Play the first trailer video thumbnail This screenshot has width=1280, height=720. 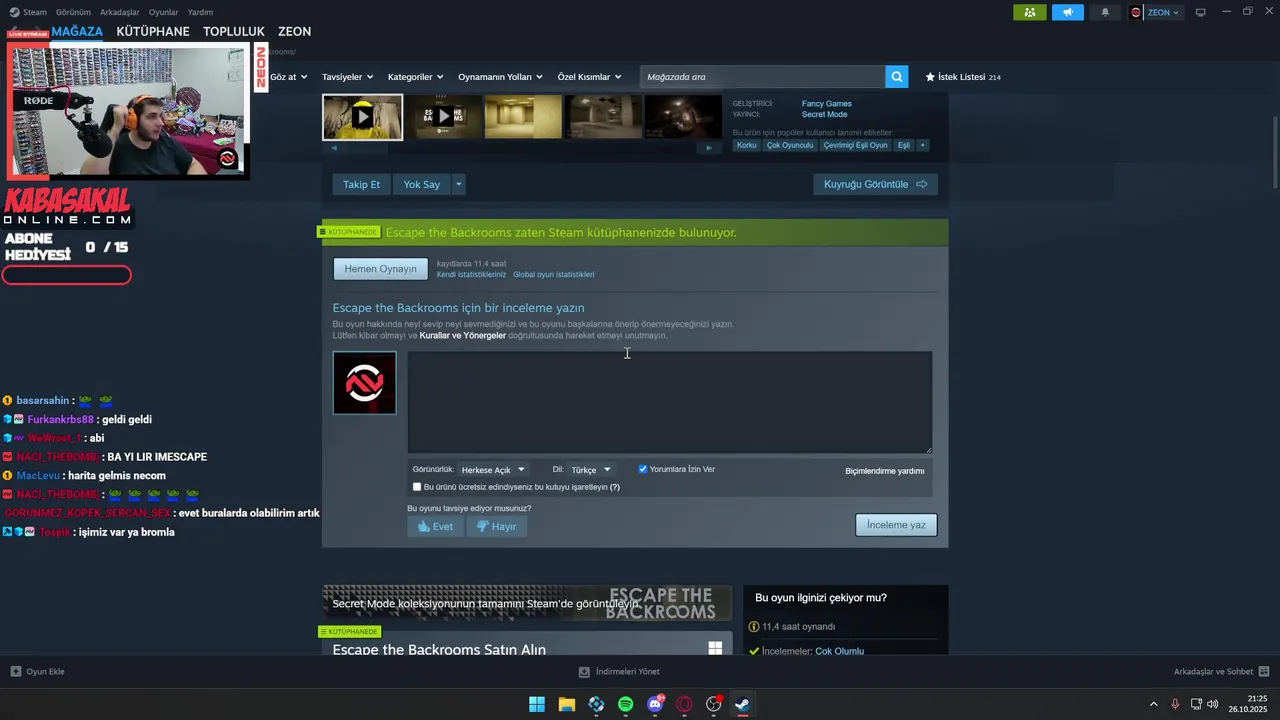point(362,117)
